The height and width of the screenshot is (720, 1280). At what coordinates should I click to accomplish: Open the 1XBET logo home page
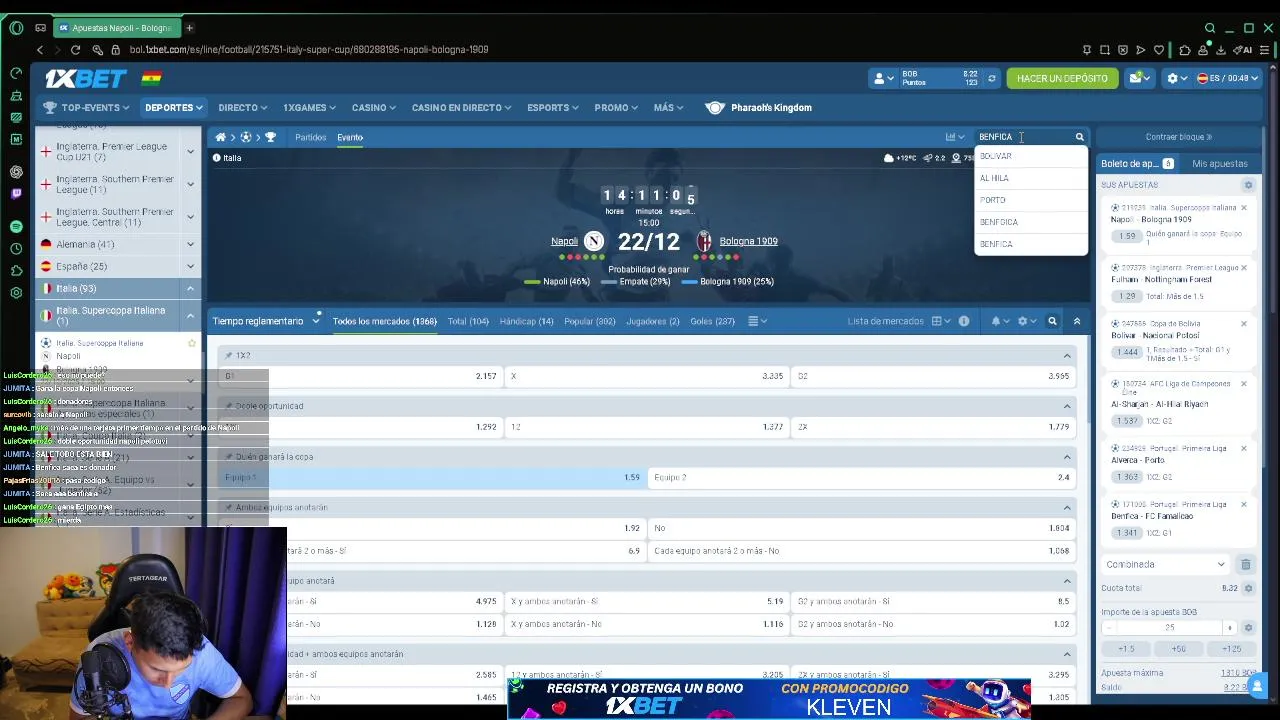85,78
